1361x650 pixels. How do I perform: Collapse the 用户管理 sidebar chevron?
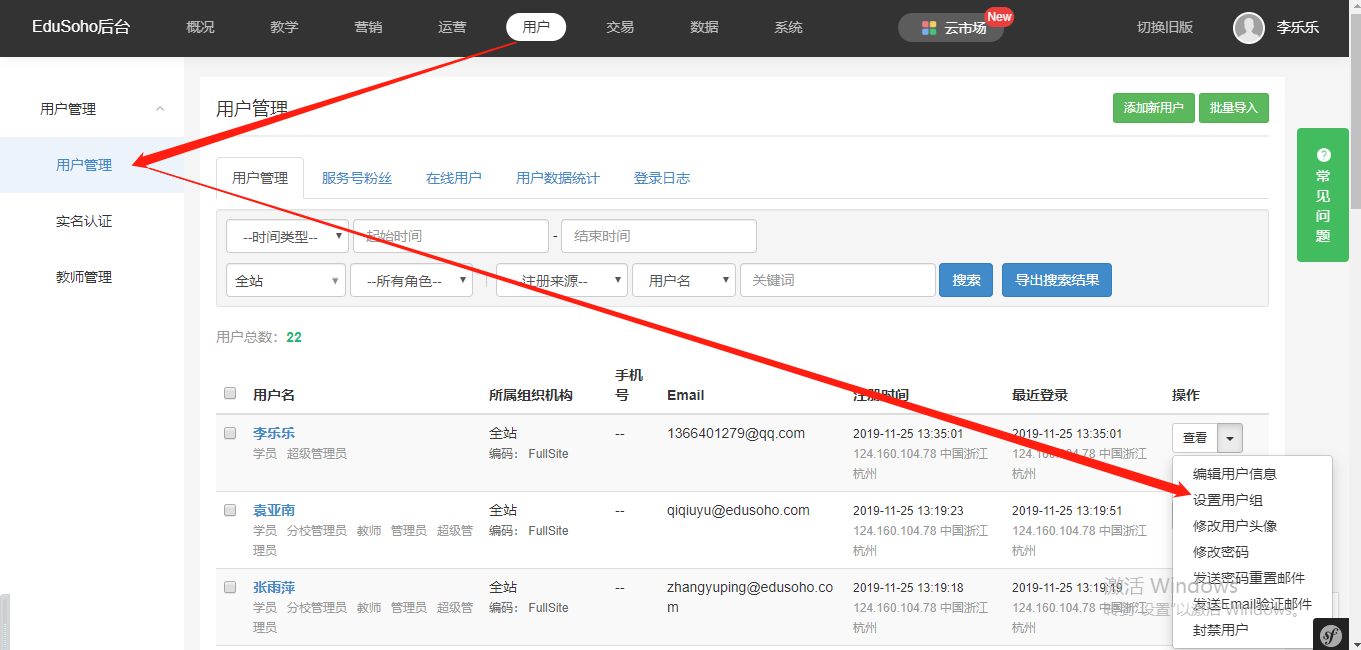pyautogui.click(x=160, y=109)
